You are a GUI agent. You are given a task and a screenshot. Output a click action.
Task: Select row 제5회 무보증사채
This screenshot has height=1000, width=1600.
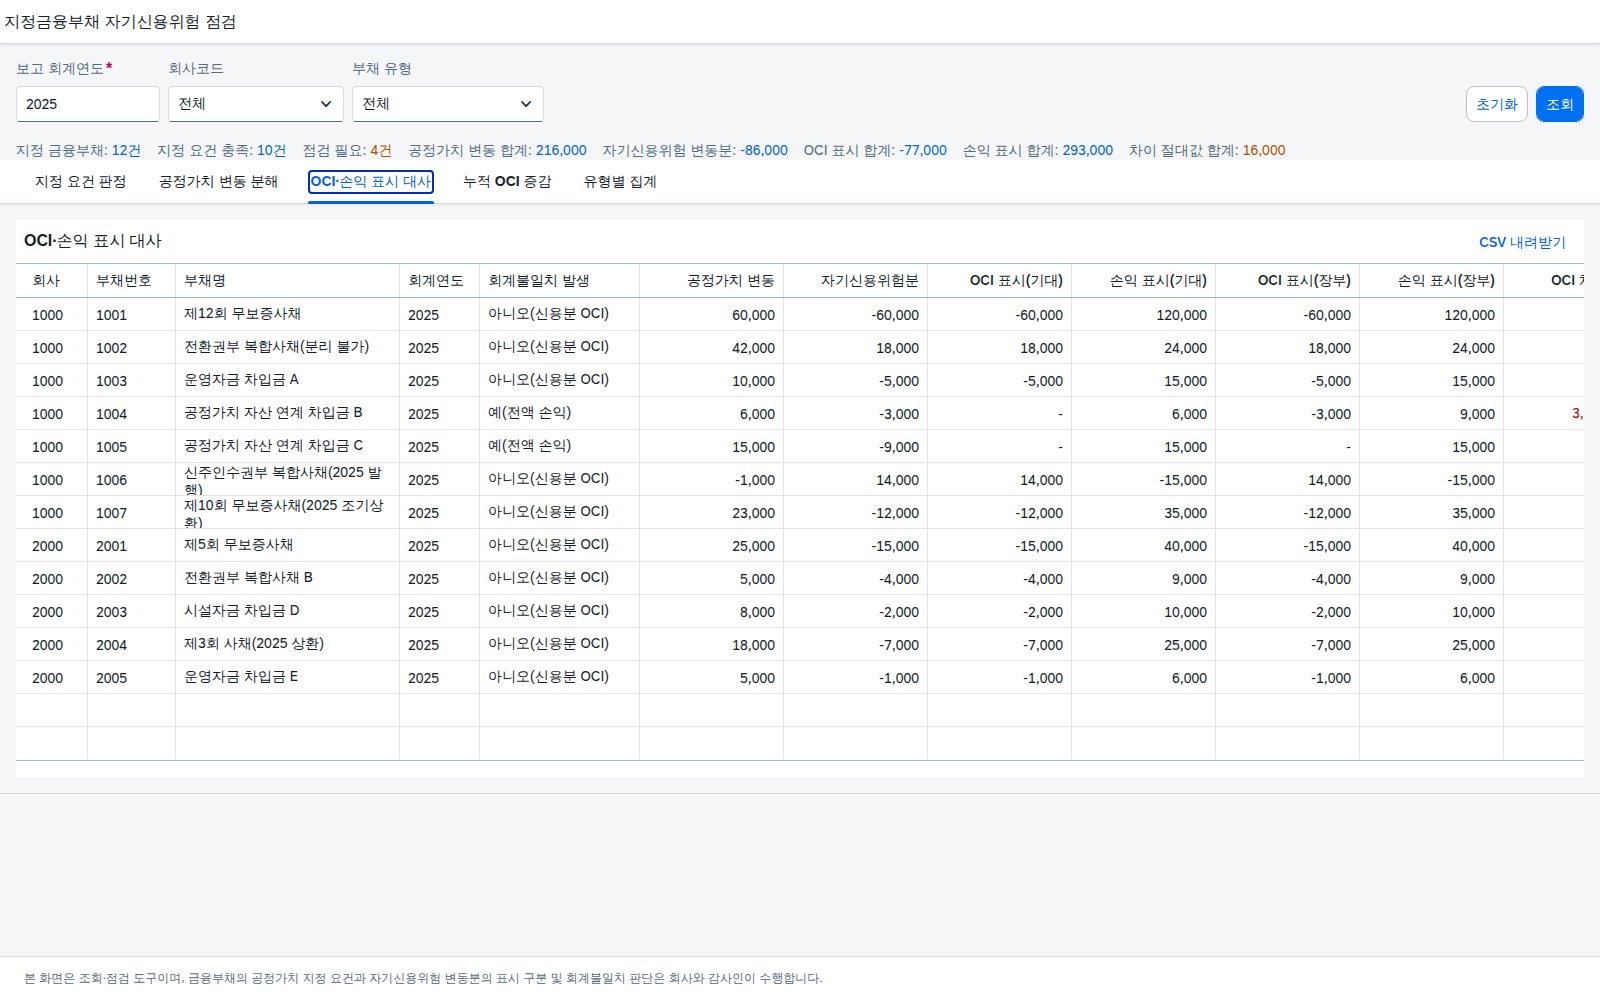(x=800, y=545)
